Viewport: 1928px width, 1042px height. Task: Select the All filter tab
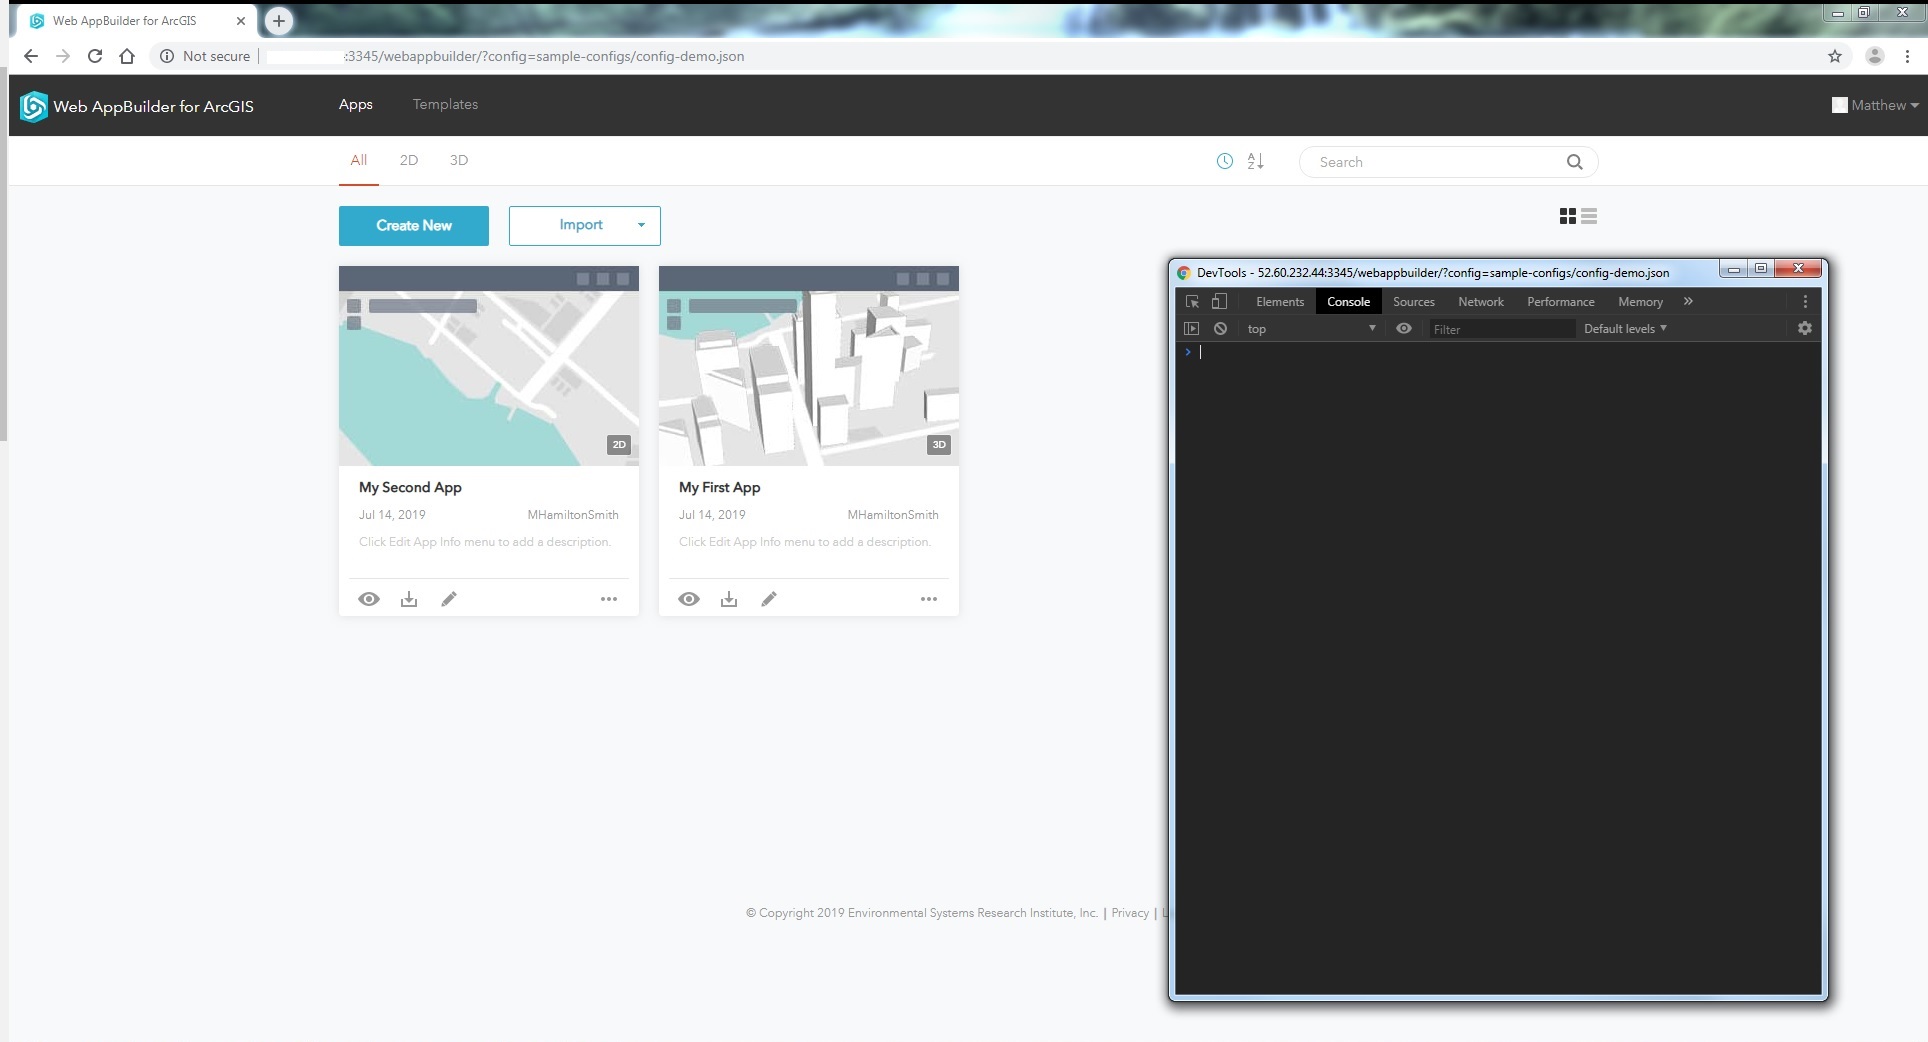[359, 160]
